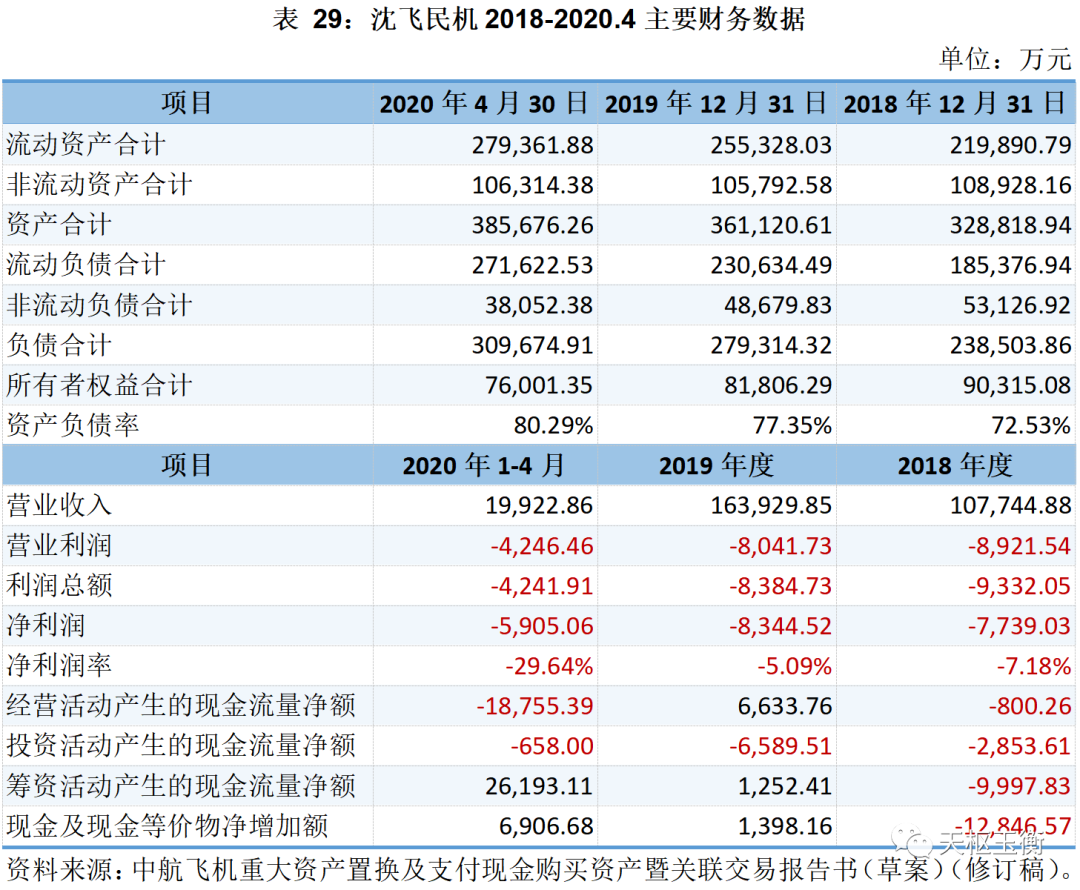Click the 营业收入 row label
1080x890 pixels.
(59, 505)
